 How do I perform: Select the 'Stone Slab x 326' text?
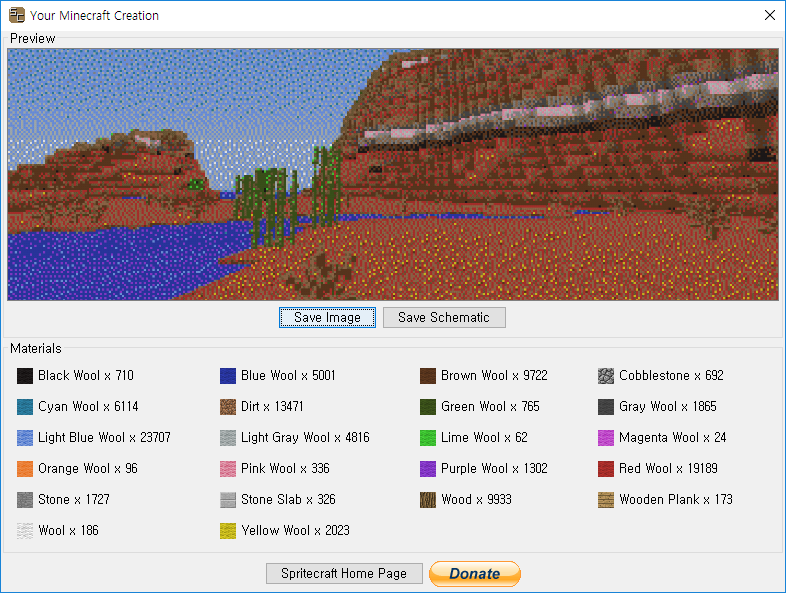(x=288, y=500)
